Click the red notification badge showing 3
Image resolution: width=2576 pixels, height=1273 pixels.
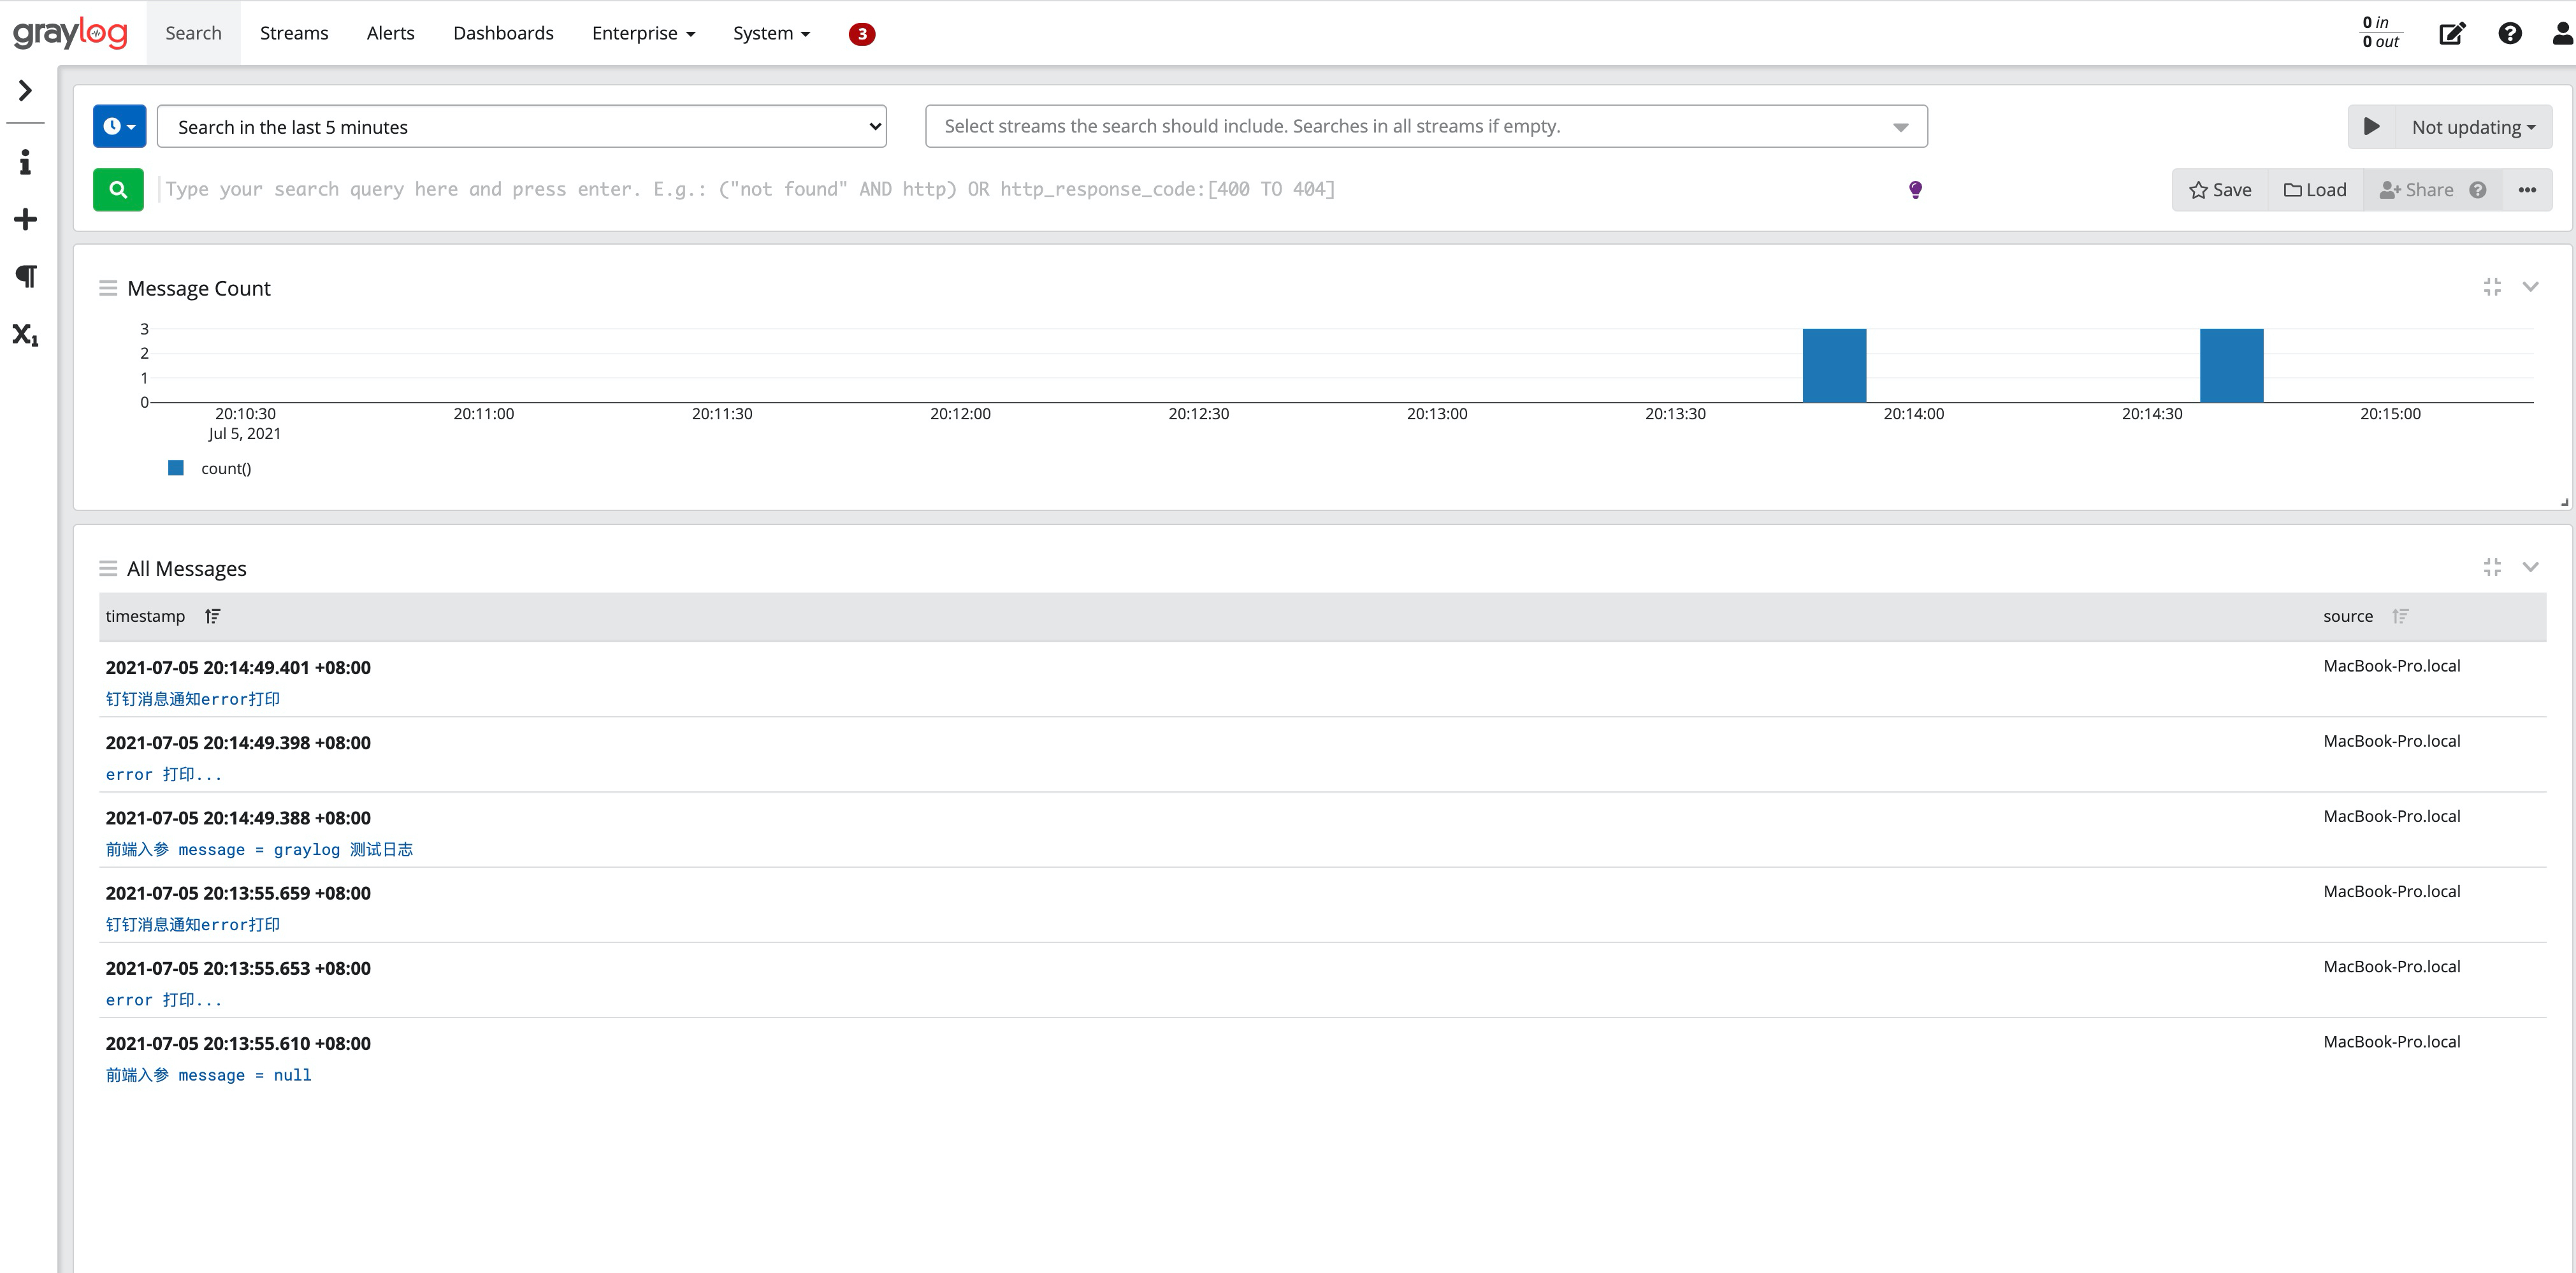pos(861,34)
